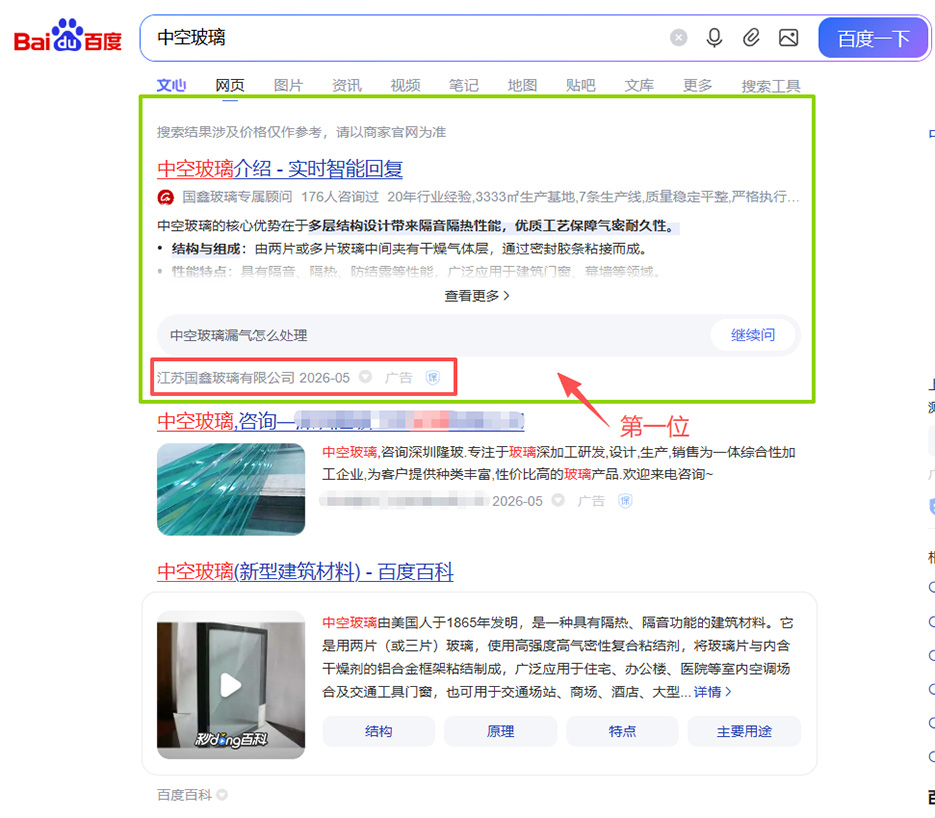Click the 保 shield badge in 深圳隆玻 result
Viewport: 935px width, 818px height.
625,501
